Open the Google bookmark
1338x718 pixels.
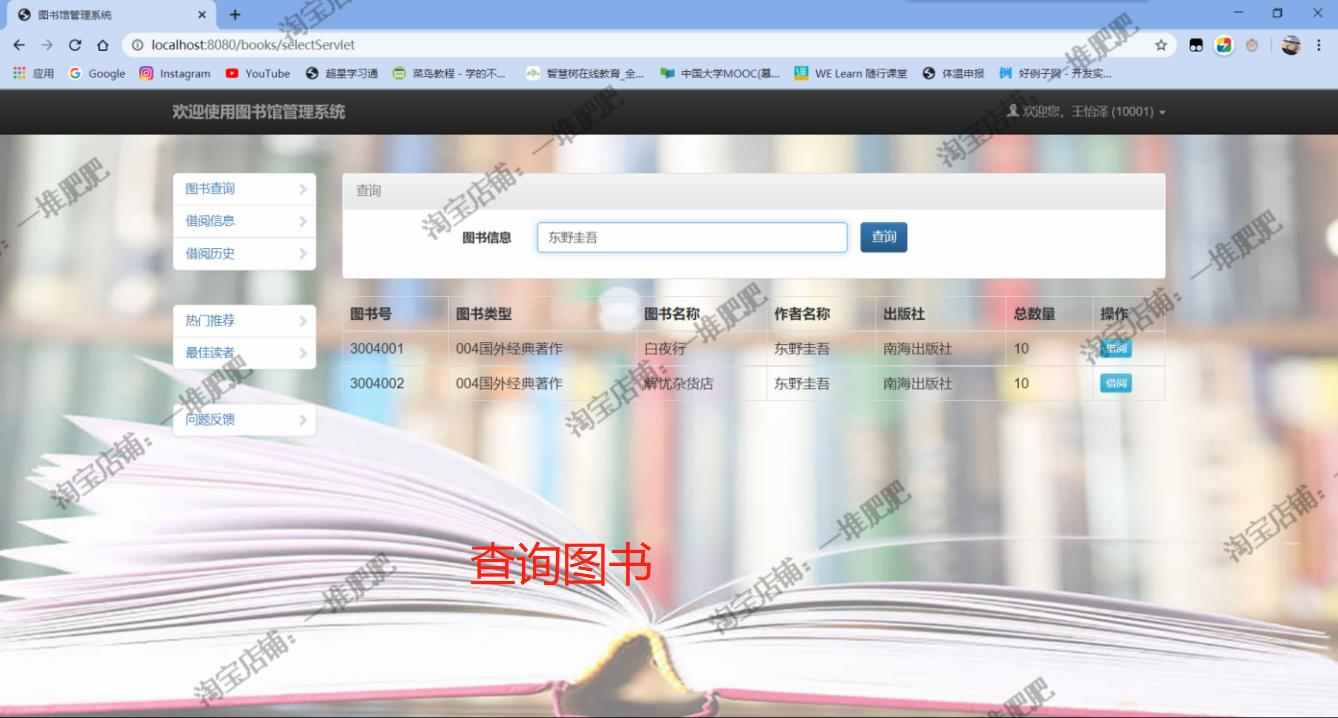pos(97,73)
